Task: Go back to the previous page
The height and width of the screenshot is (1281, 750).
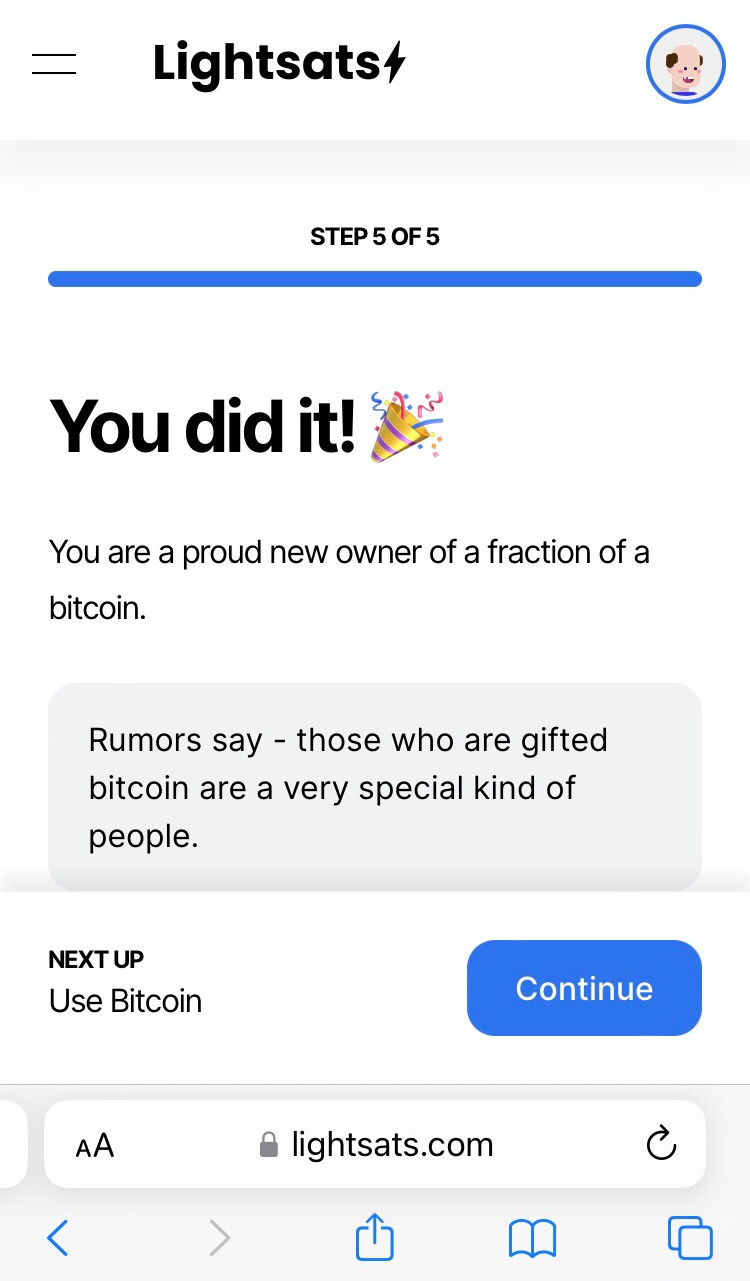Action: click(x=58, y=1240)
